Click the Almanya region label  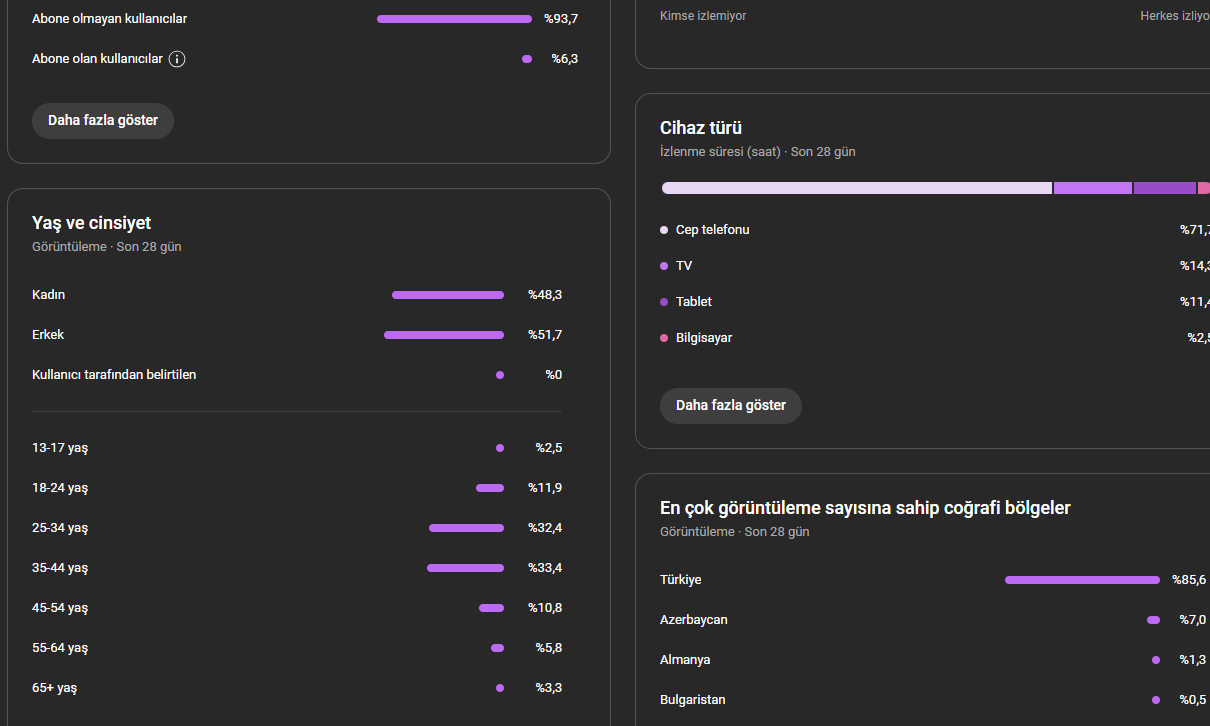[x=685, y=660]
